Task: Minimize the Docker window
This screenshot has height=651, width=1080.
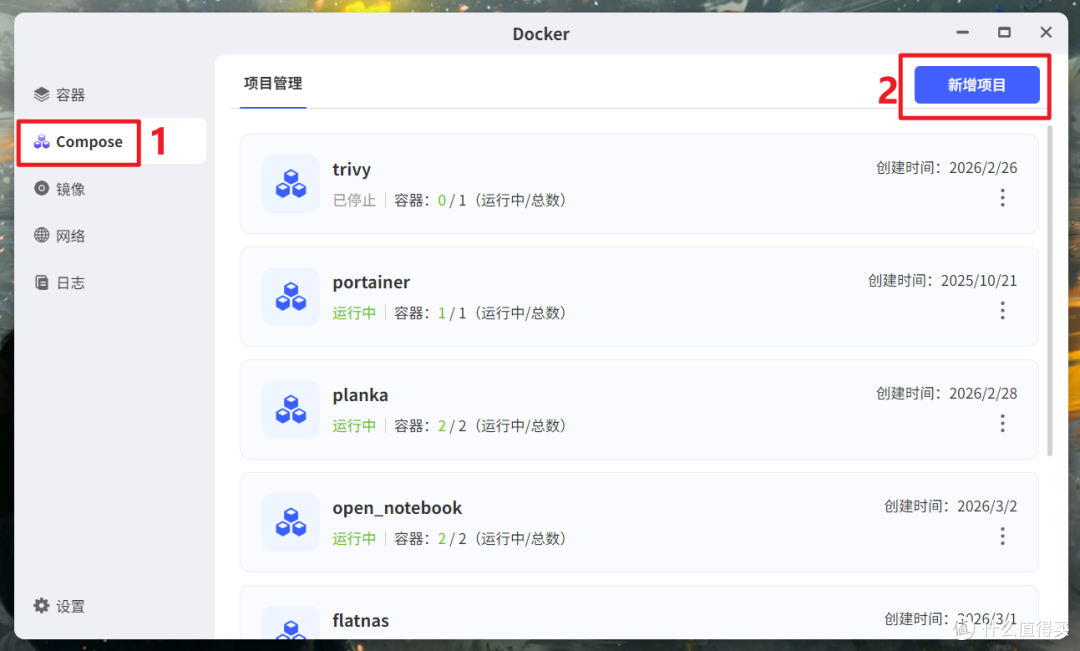Action: point(962,32)
